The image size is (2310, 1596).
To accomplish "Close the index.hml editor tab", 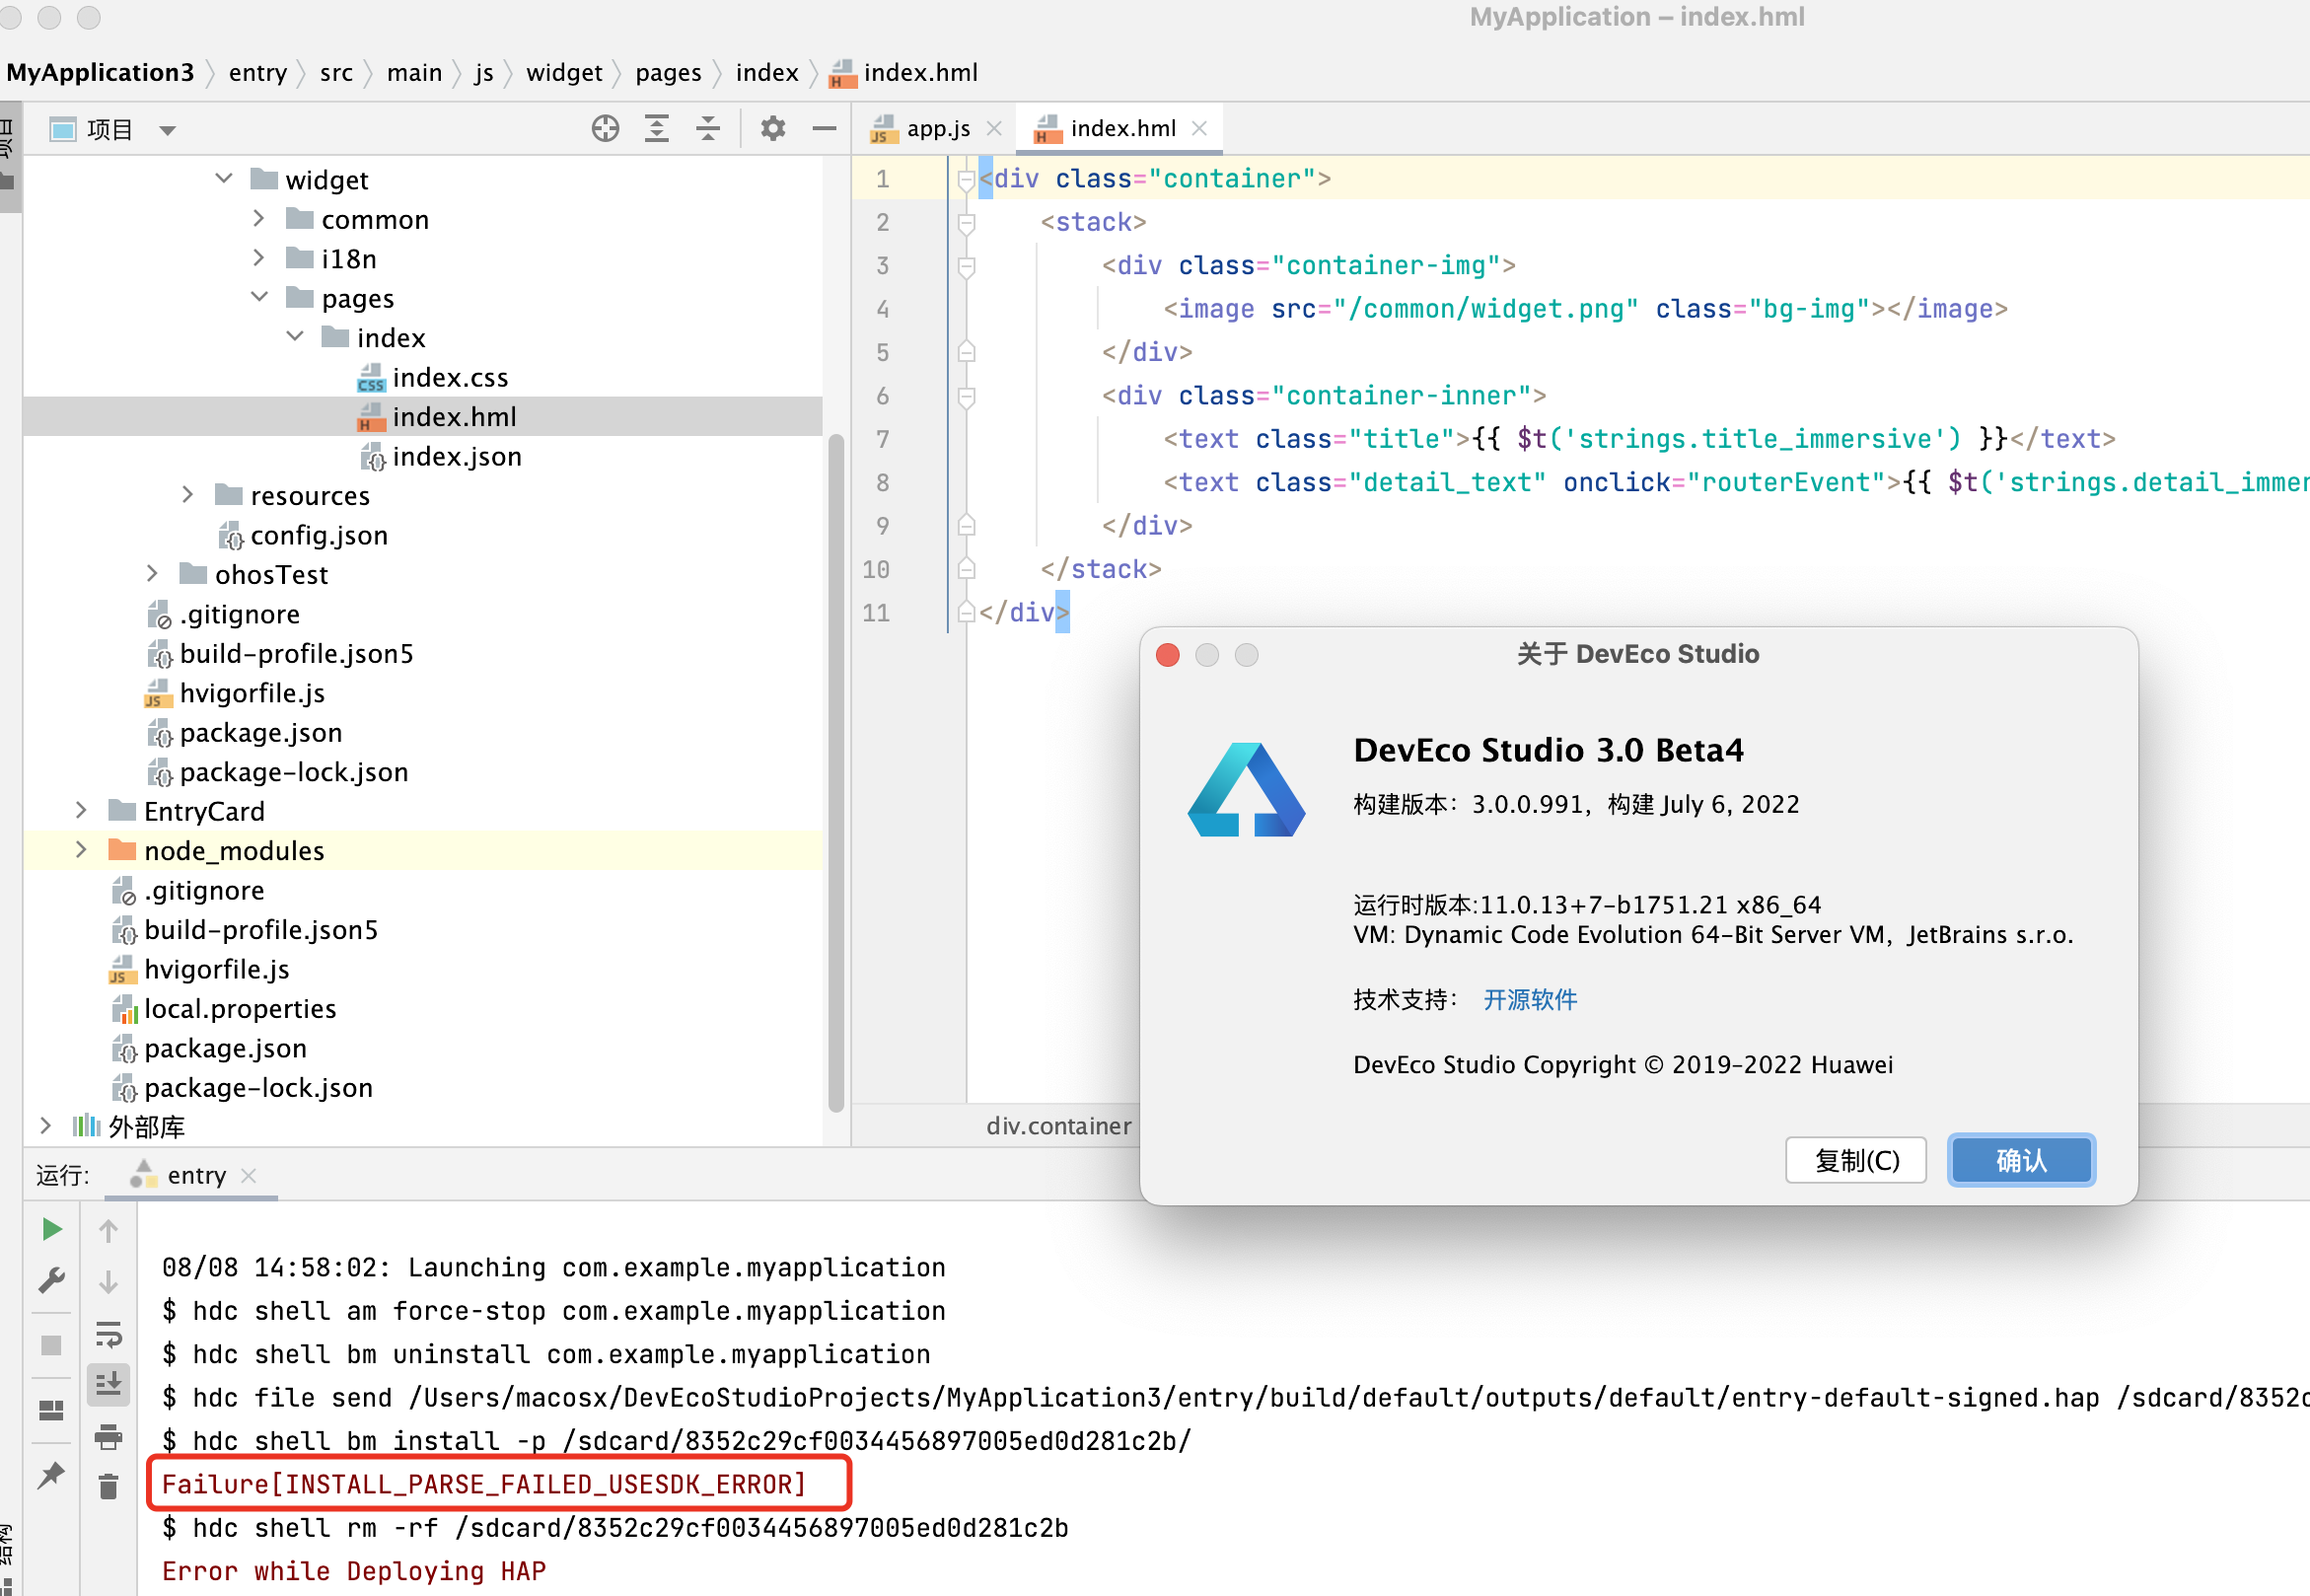I will point(1200,128).
